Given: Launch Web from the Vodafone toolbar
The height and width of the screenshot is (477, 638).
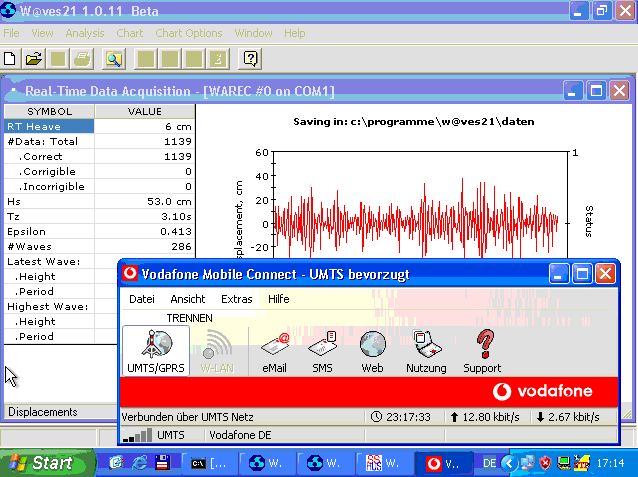Looking at the screenshot, I should point(372,352).
